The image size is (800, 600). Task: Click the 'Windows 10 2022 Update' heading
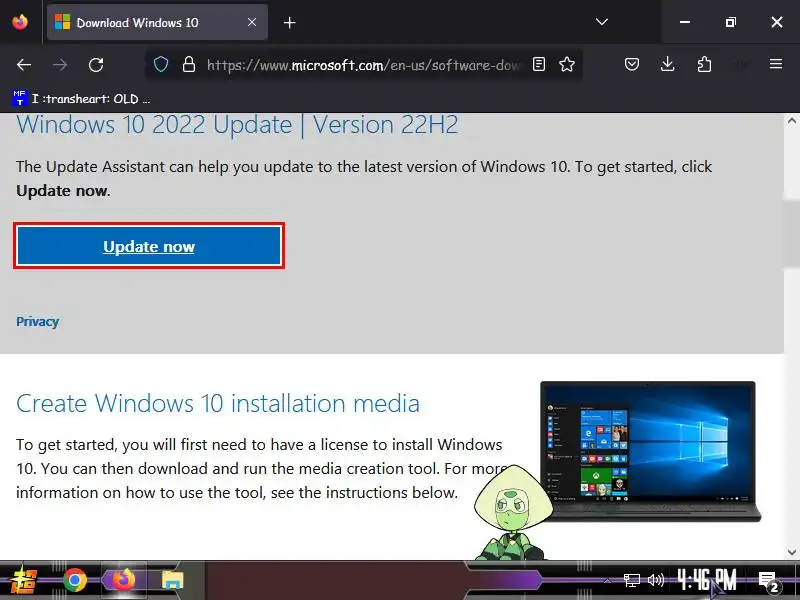(x=237, y=125)
